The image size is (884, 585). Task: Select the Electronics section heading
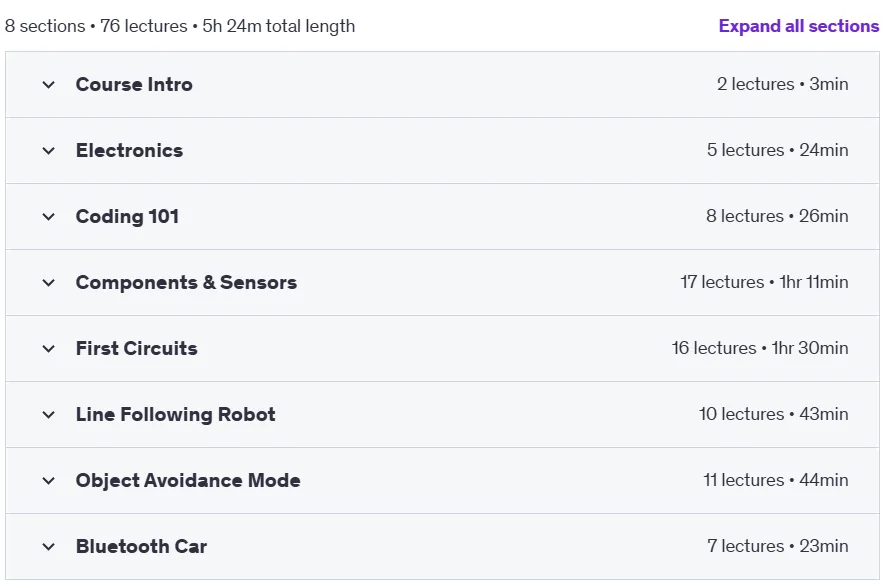point(129,150)
